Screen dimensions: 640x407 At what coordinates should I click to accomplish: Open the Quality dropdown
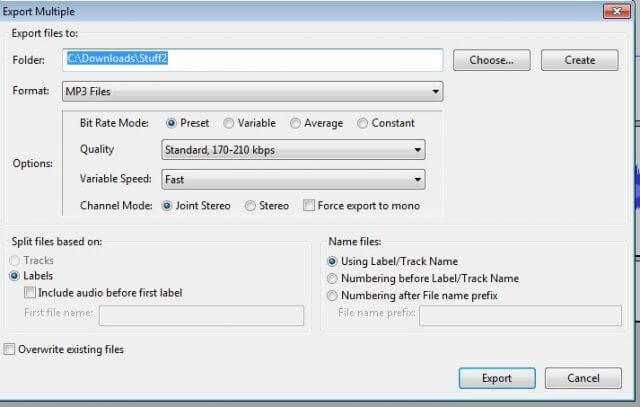click(x=293, y=150)
